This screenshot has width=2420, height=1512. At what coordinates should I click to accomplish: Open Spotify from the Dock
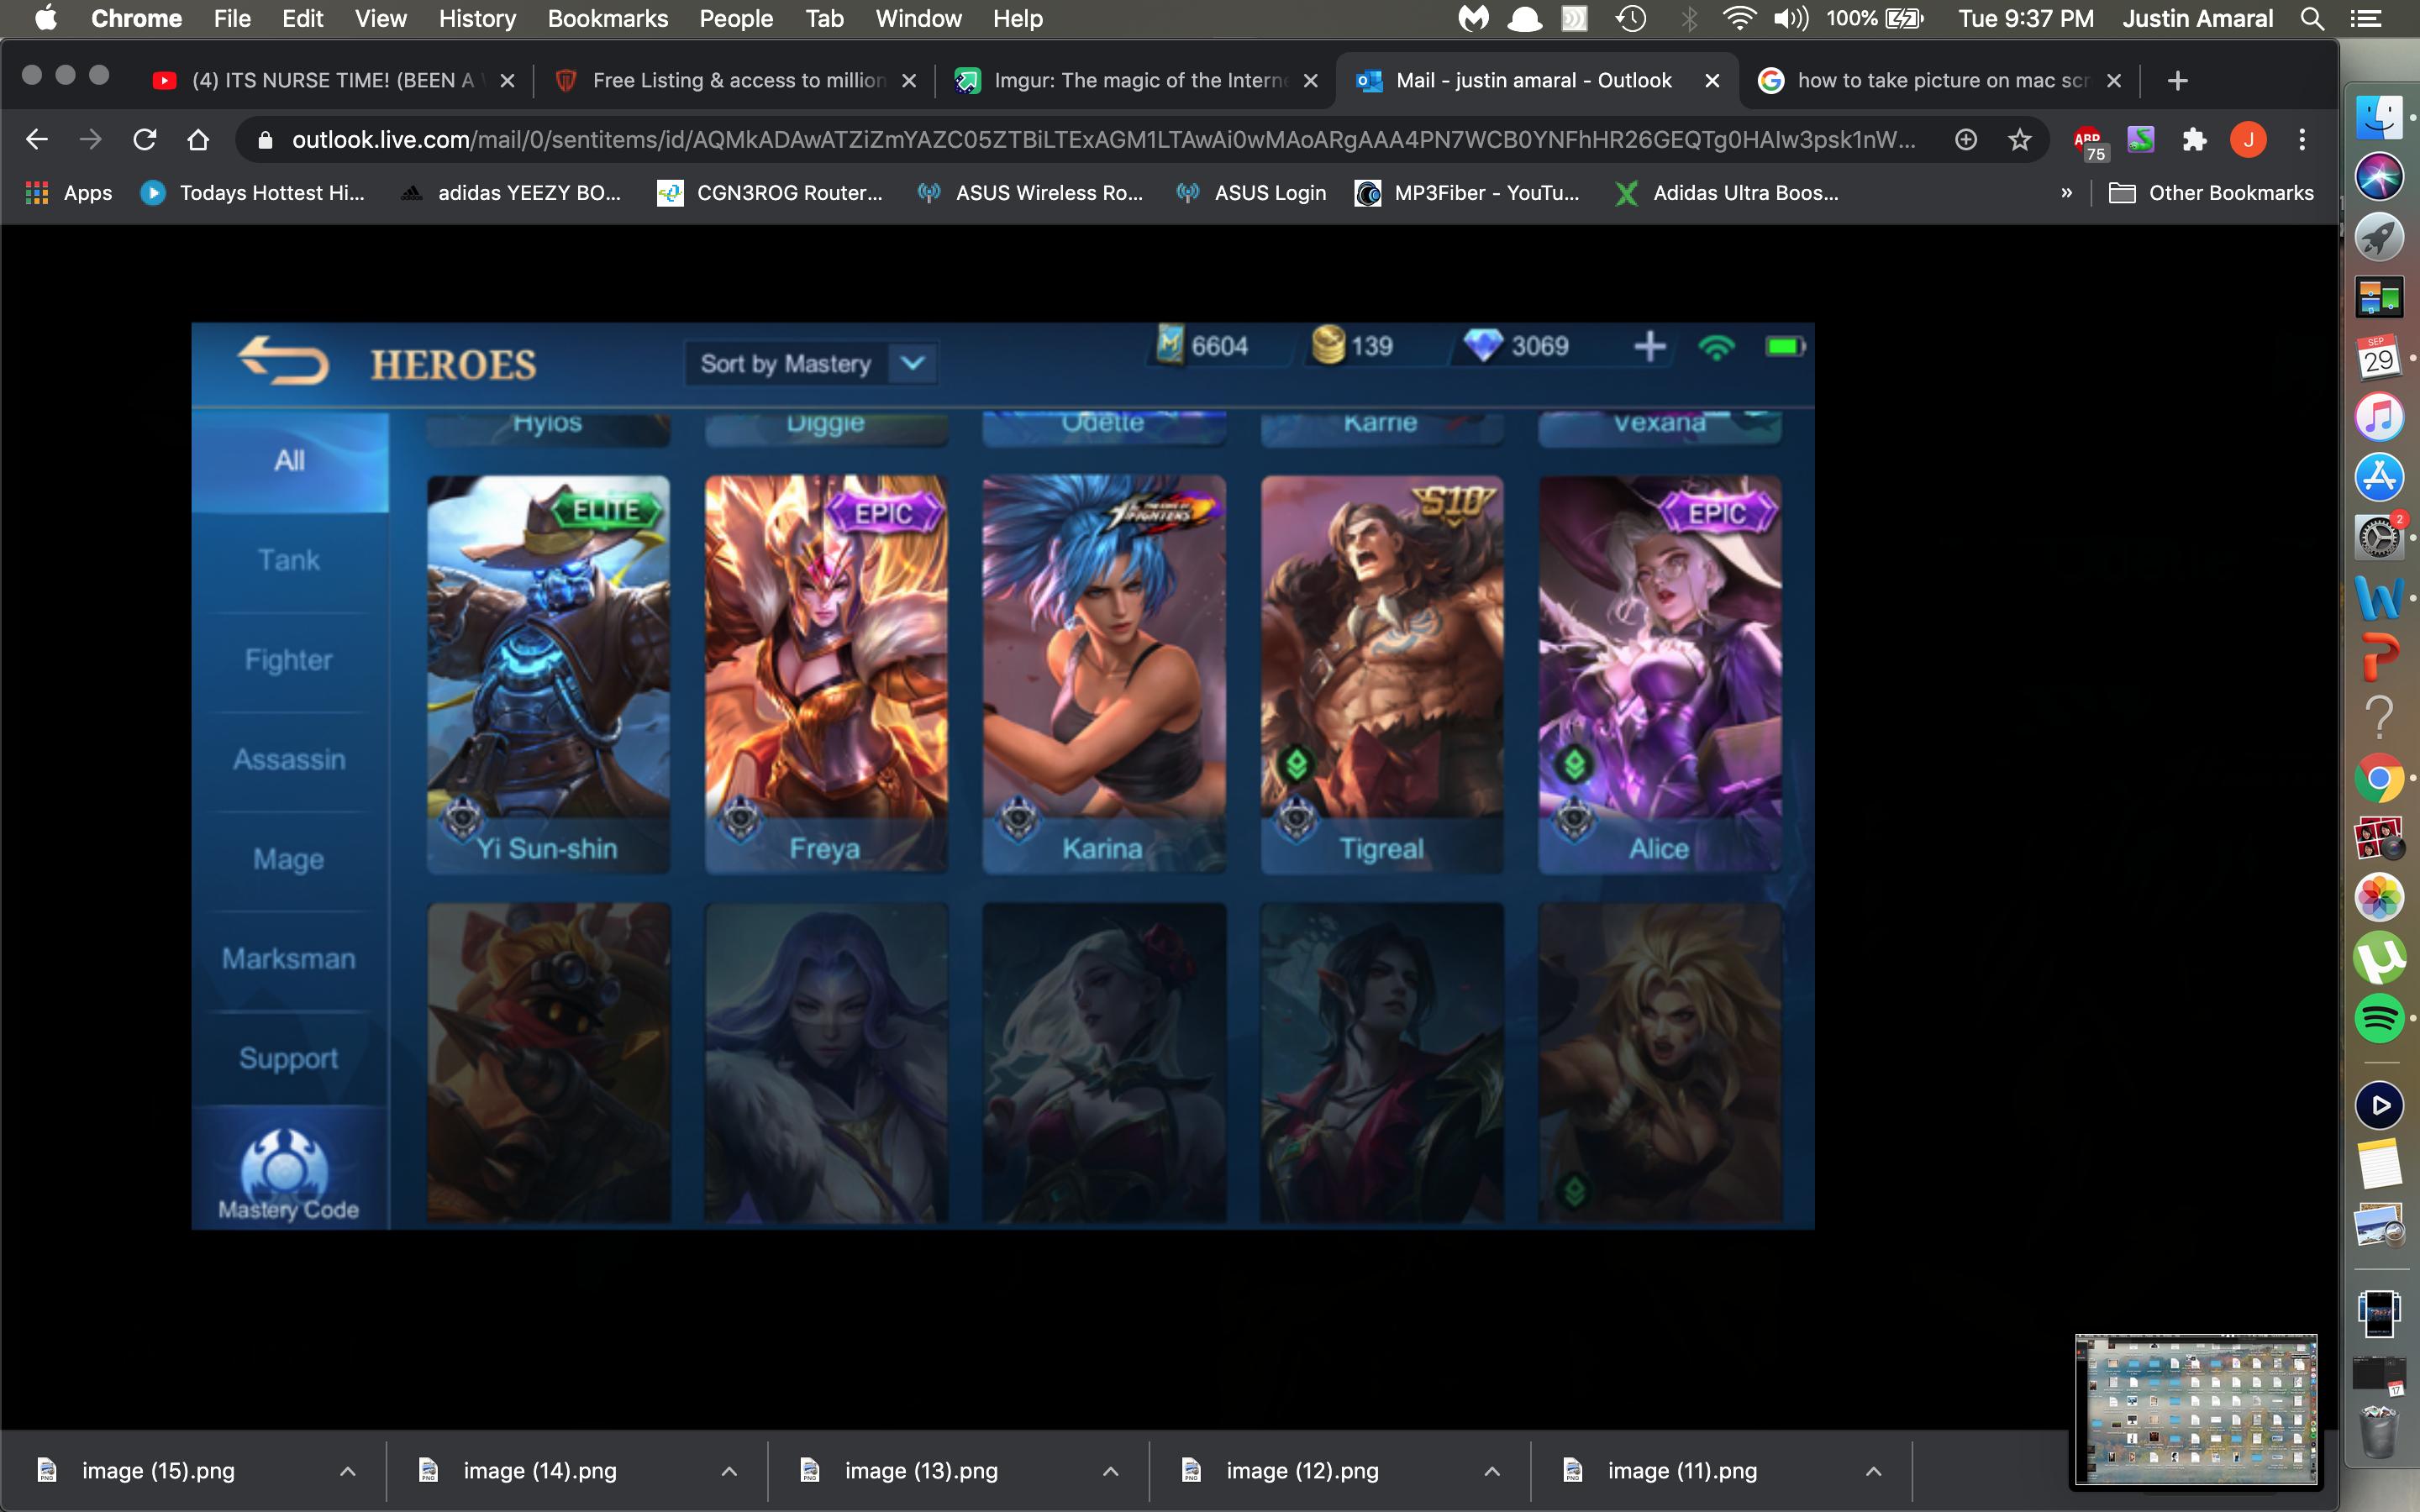2380,1019
